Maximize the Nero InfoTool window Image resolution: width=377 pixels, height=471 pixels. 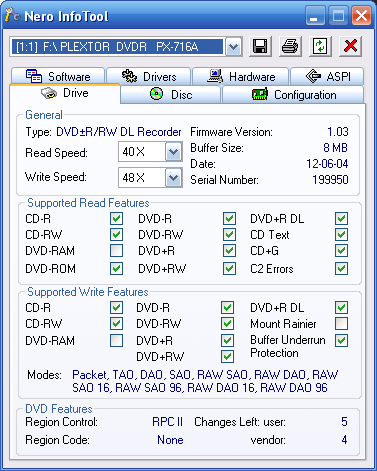click(338, 15)
